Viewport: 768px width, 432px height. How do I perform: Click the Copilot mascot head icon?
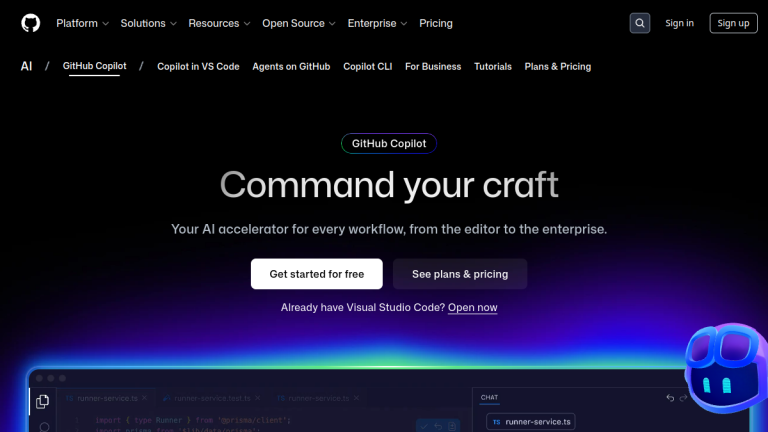726,368
